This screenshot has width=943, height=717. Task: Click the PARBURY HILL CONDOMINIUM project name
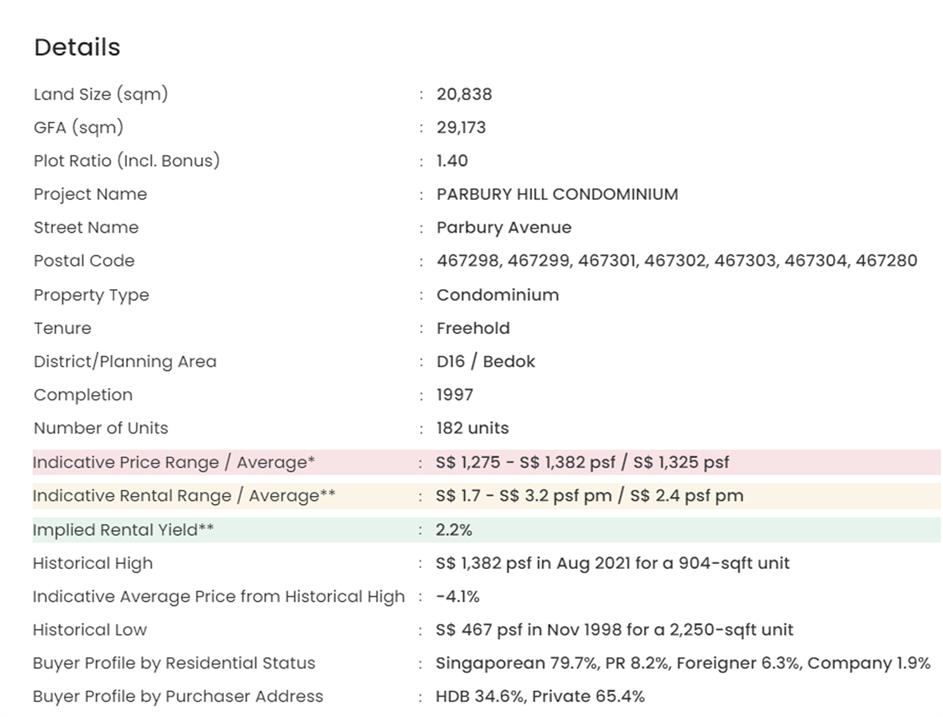pos(557,194)
